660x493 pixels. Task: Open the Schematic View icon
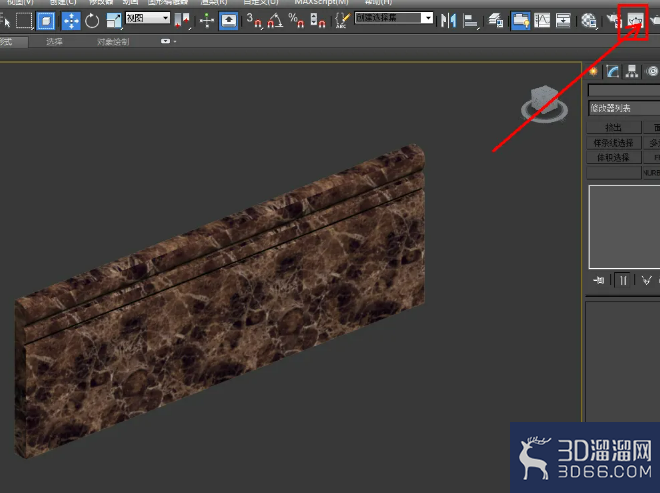(x=563, y=20)
